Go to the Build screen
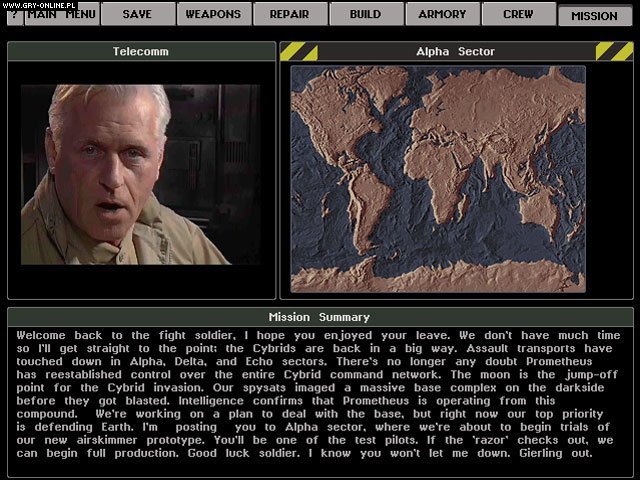Screen dimensions: 640x480 tap(365, 14)
